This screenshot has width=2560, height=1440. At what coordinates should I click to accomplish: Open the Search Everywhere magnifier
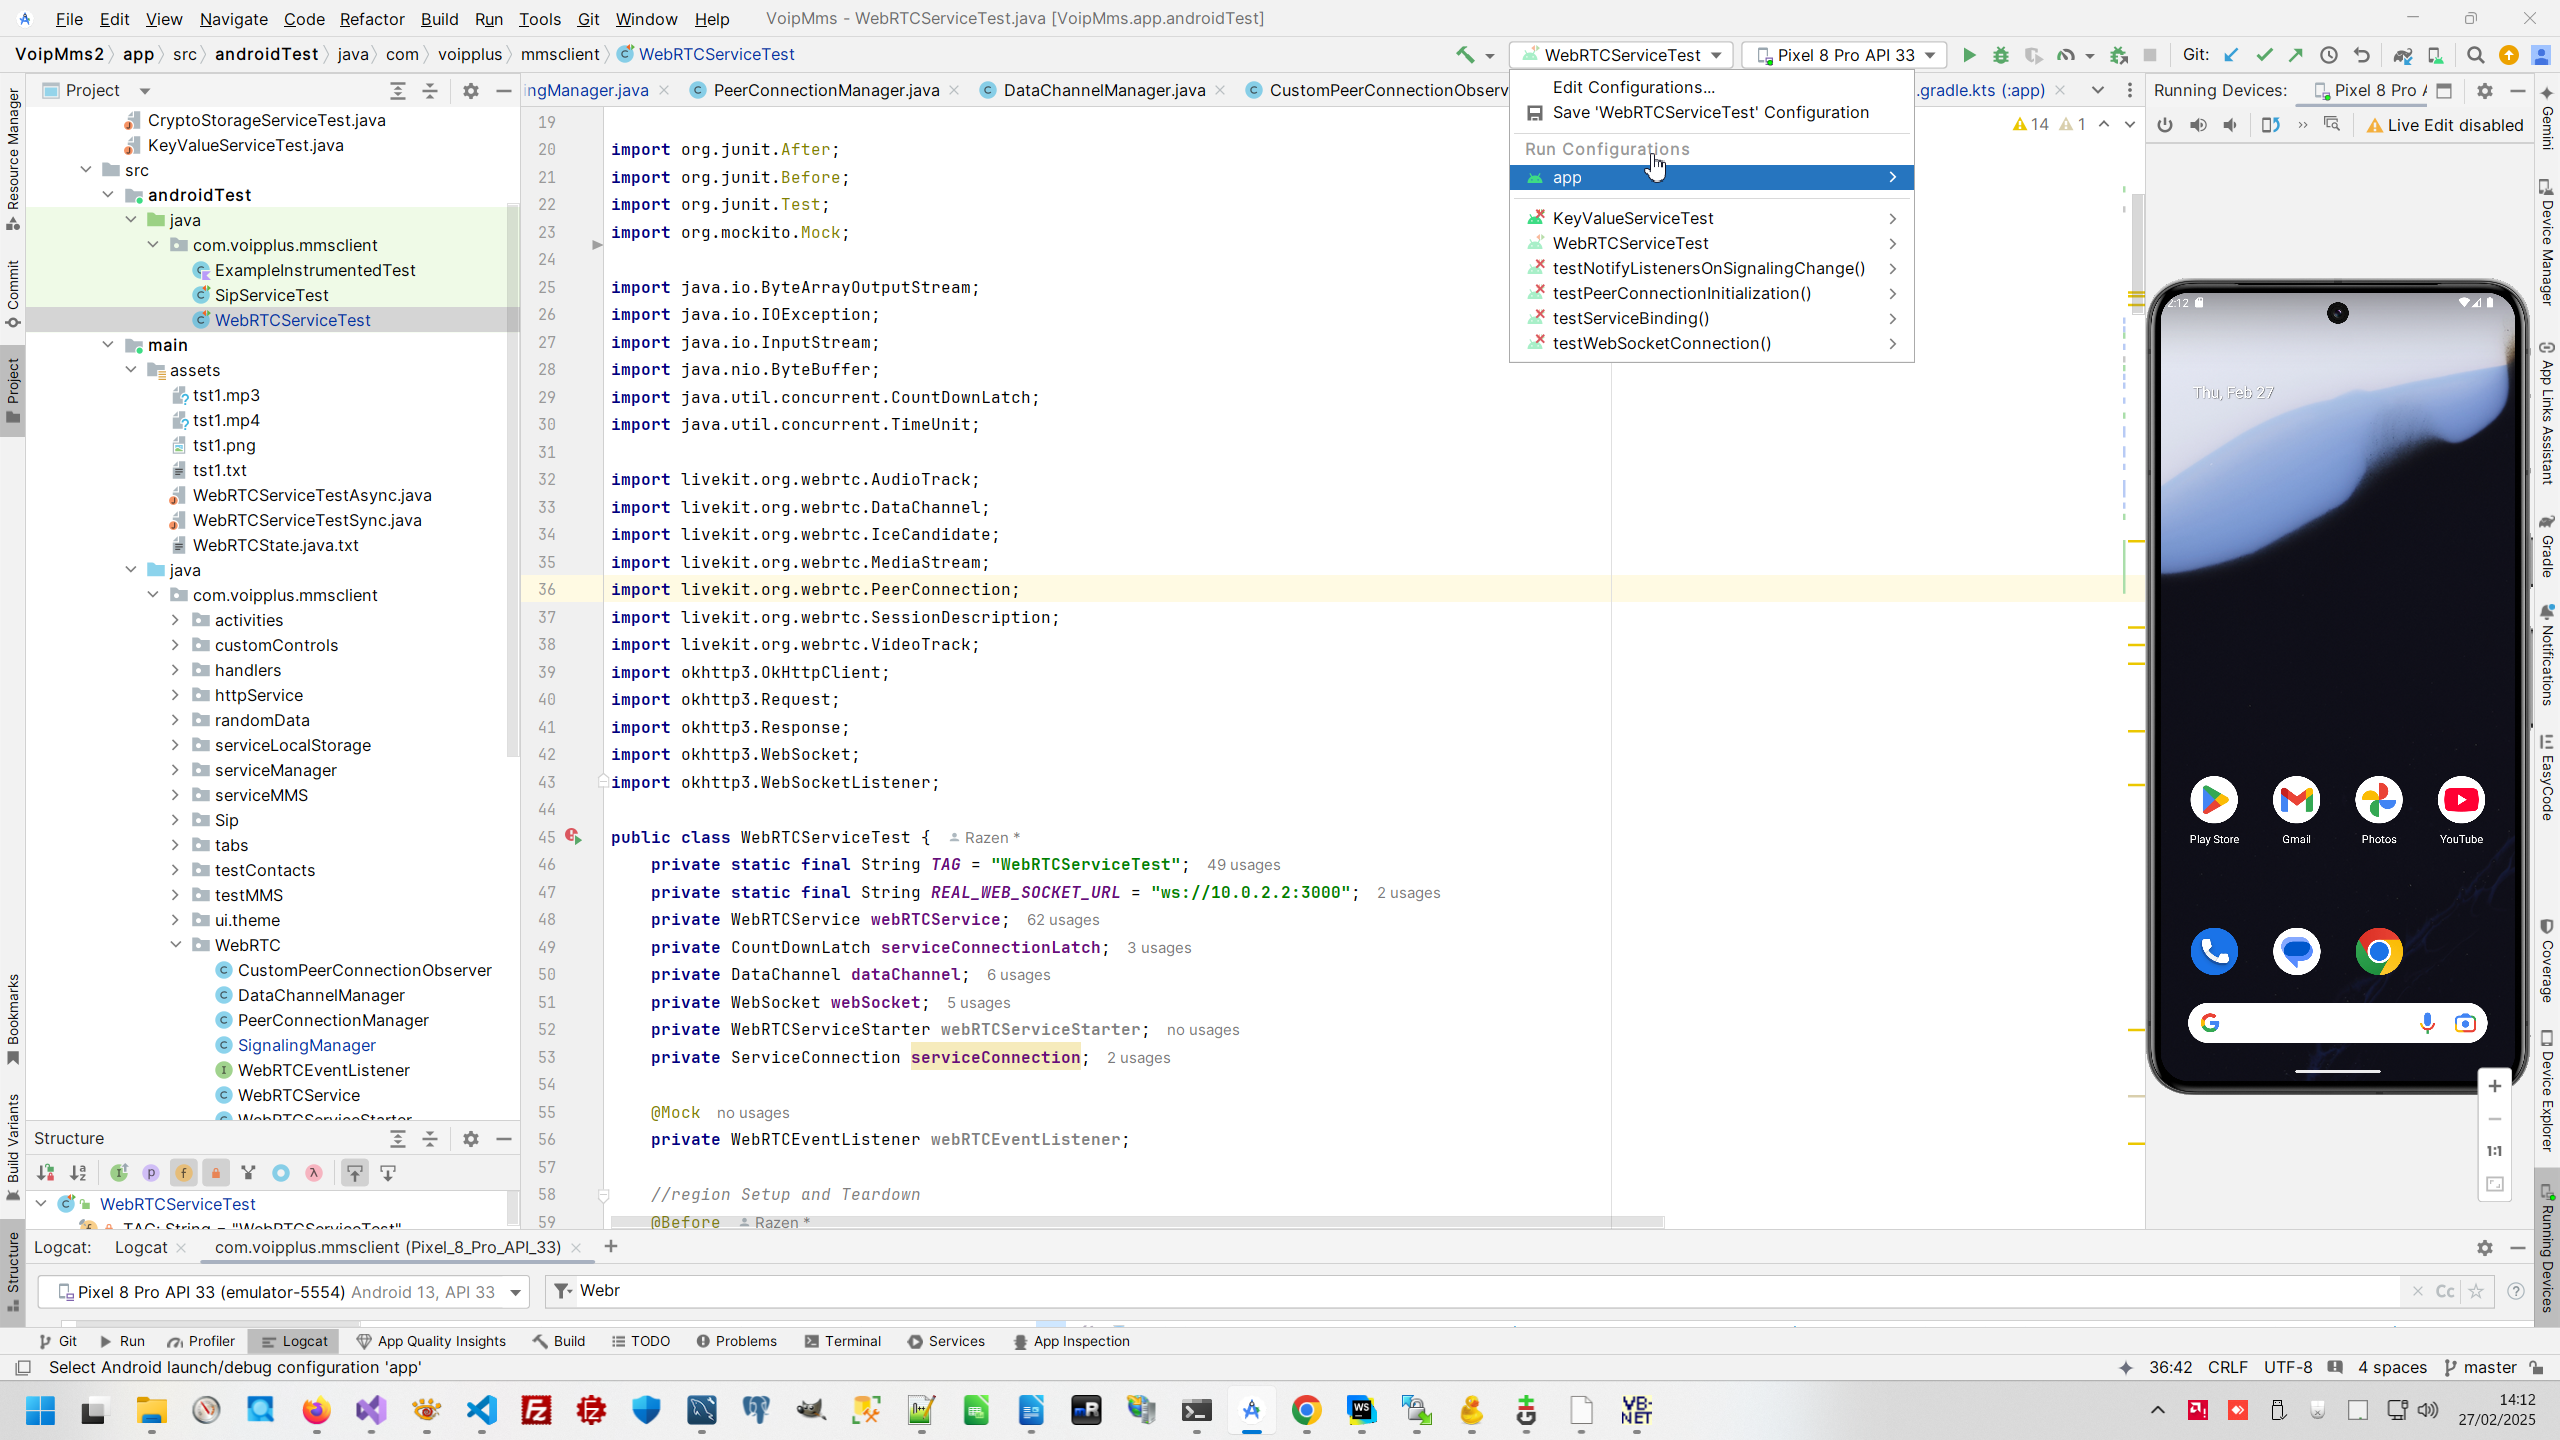click(2475, 55)
